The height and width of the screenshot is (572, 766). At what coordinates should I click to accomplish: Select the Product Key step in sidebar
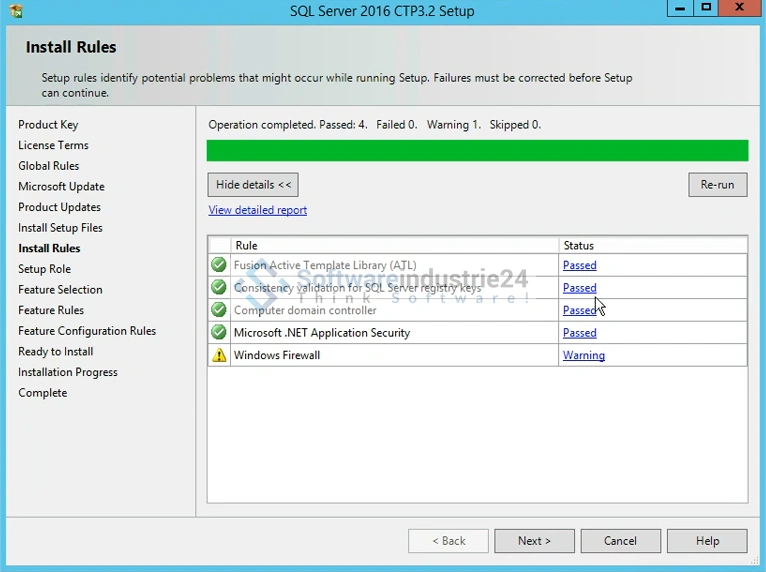pos(48,125)
